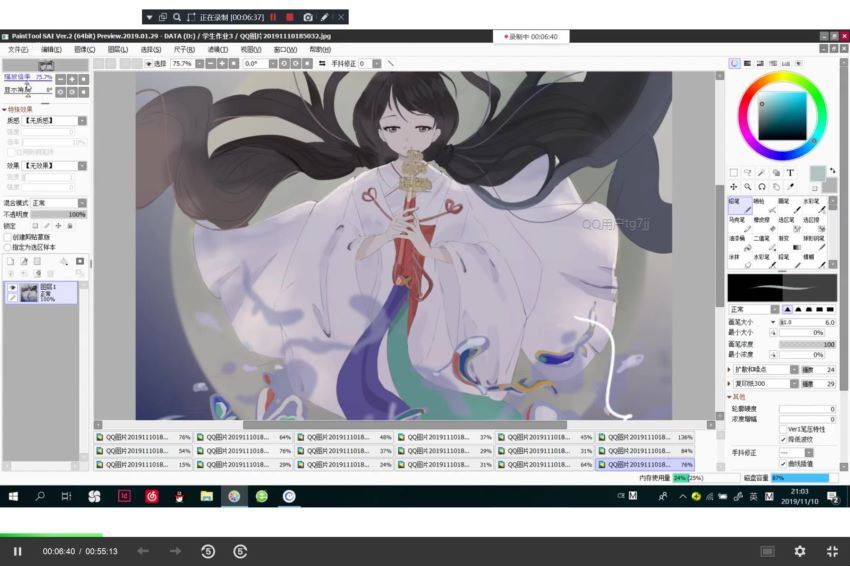Take a screenshot via recorder camera icon
Image resolution: width=850 pixels, height=566 pixels.
pos(308,17)
